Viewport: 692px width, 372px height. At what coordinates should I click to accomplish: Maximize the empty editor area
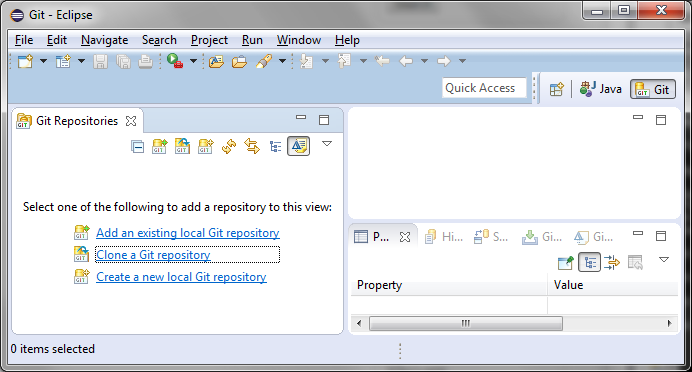(661, 120)
